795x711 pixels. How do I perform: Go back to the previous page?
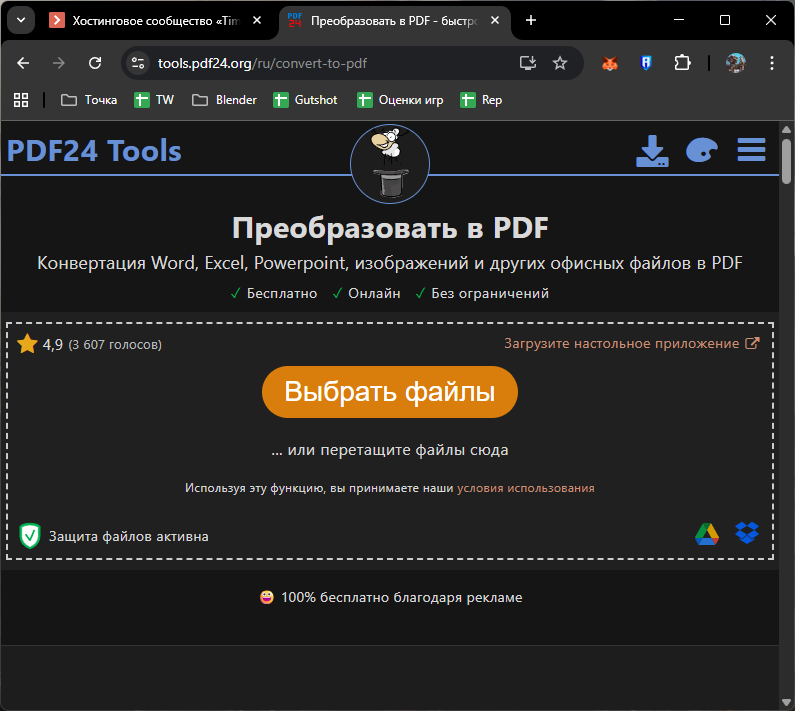click(23, 63)
